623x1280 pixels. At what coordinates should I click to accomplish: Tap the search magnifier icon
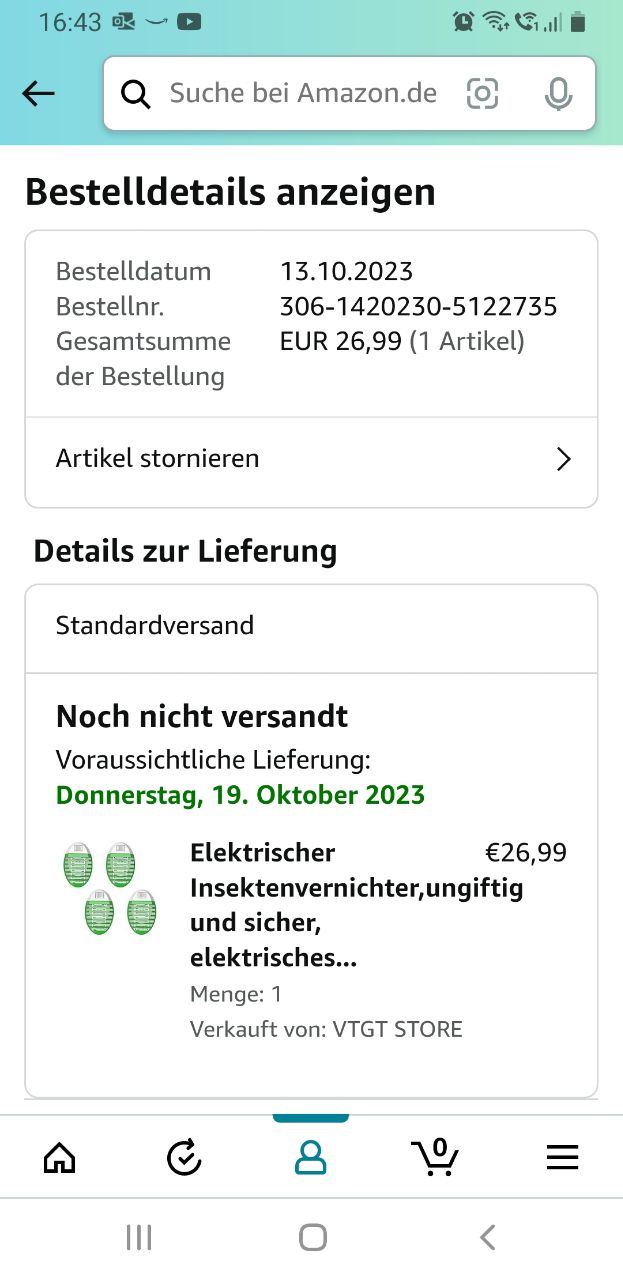[135, 94]
